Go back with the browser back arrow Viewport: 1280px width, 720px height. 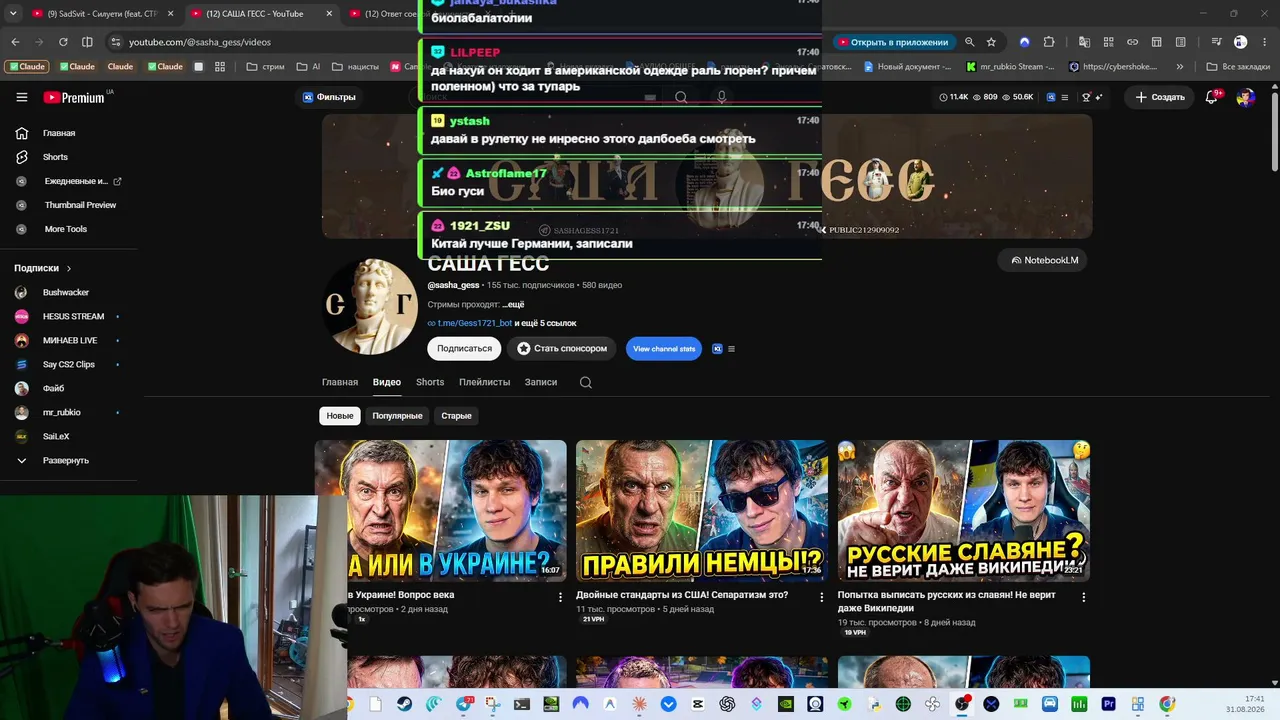(x=15, y=42)
